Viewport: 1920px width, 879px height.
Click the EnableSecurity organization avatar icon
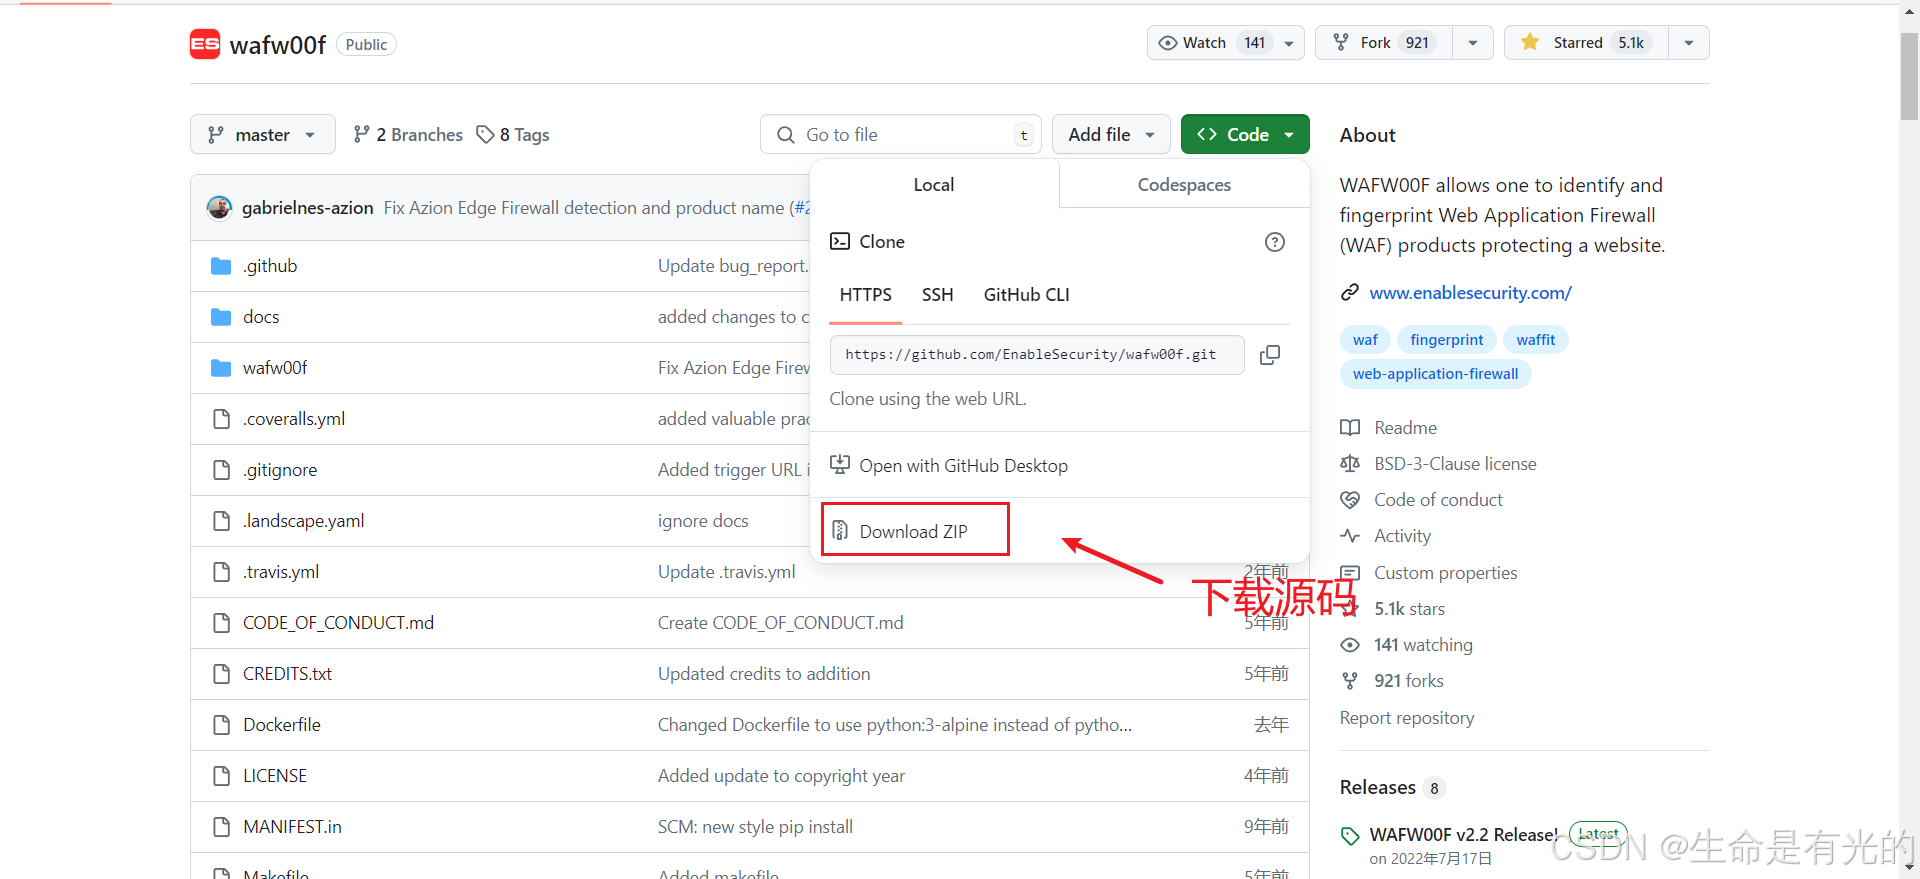(205, 44)
